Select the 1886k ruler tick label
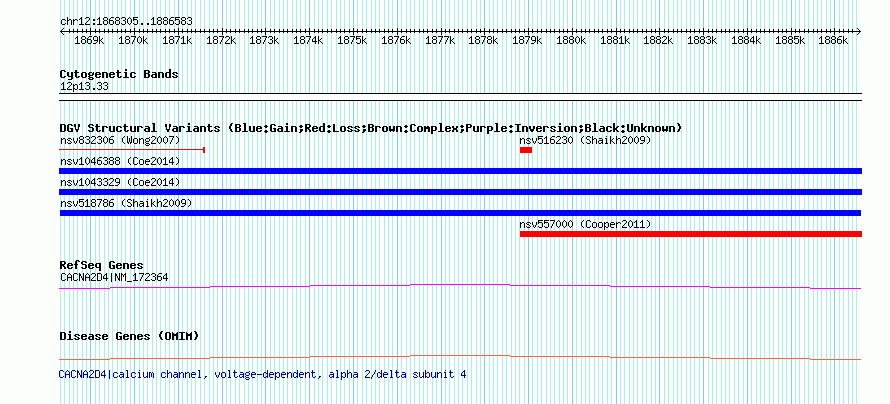The width and height of the screenshot is (890, 404). [x=833, y=41]
